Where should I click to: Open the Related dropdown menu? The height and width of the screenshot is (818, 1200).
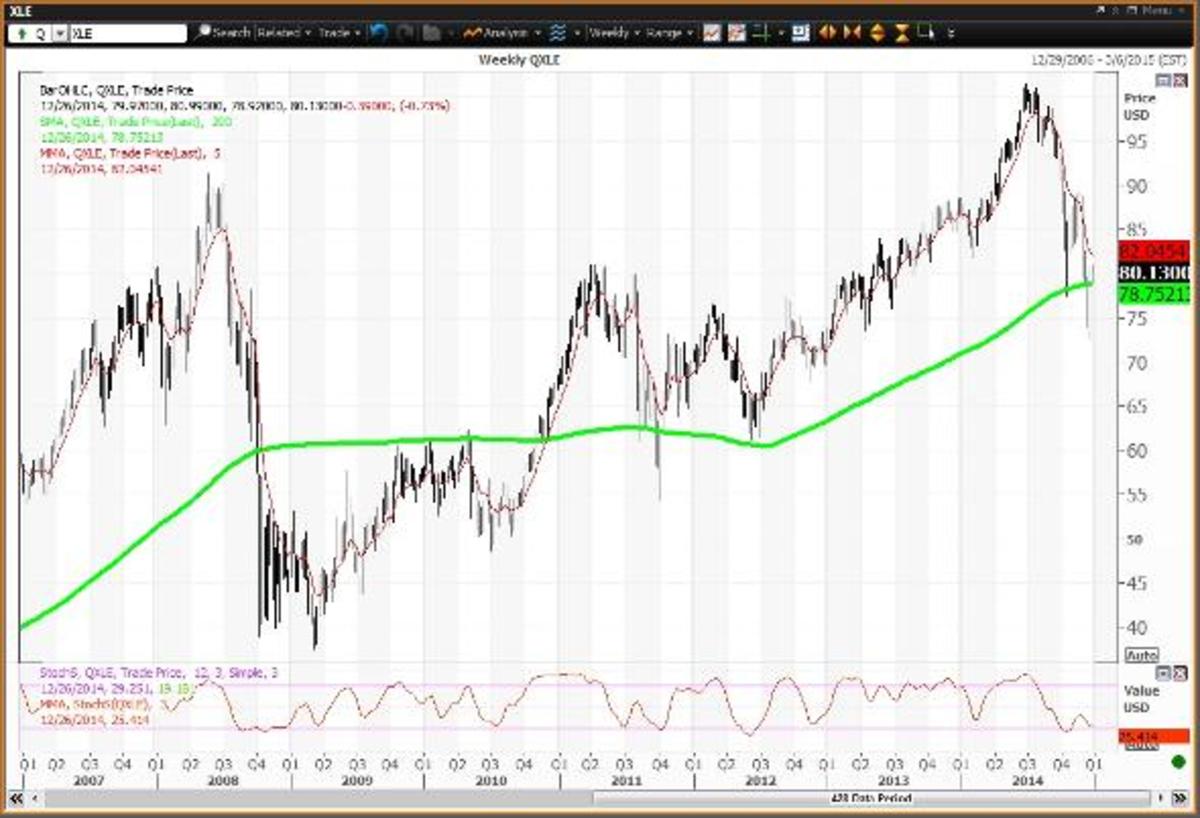[x=283, y=33]
